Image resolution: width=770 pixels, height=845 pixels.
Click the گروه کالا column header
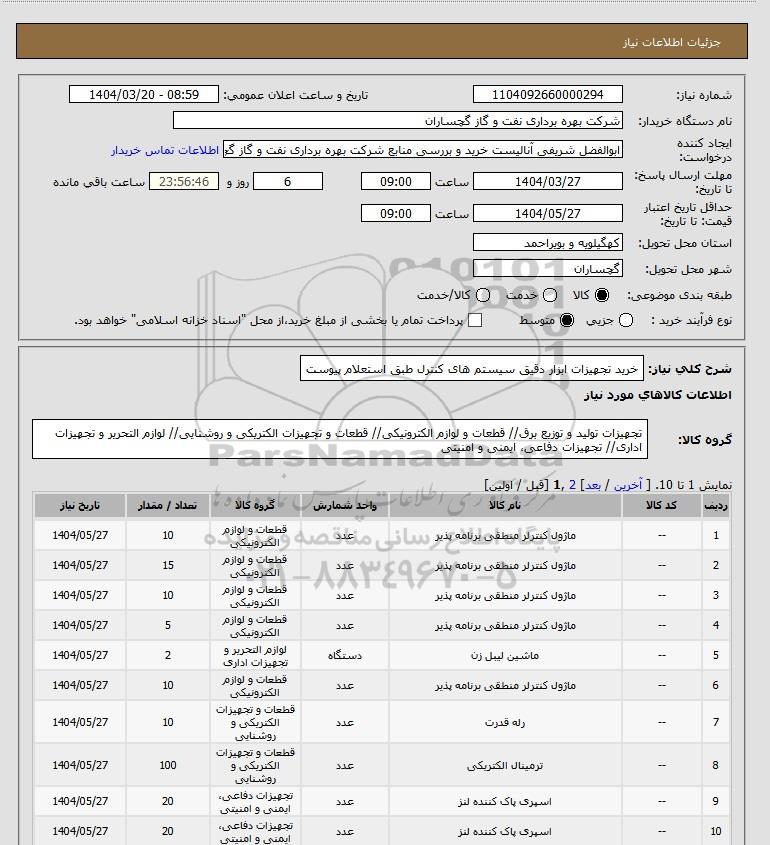[255, 505]
